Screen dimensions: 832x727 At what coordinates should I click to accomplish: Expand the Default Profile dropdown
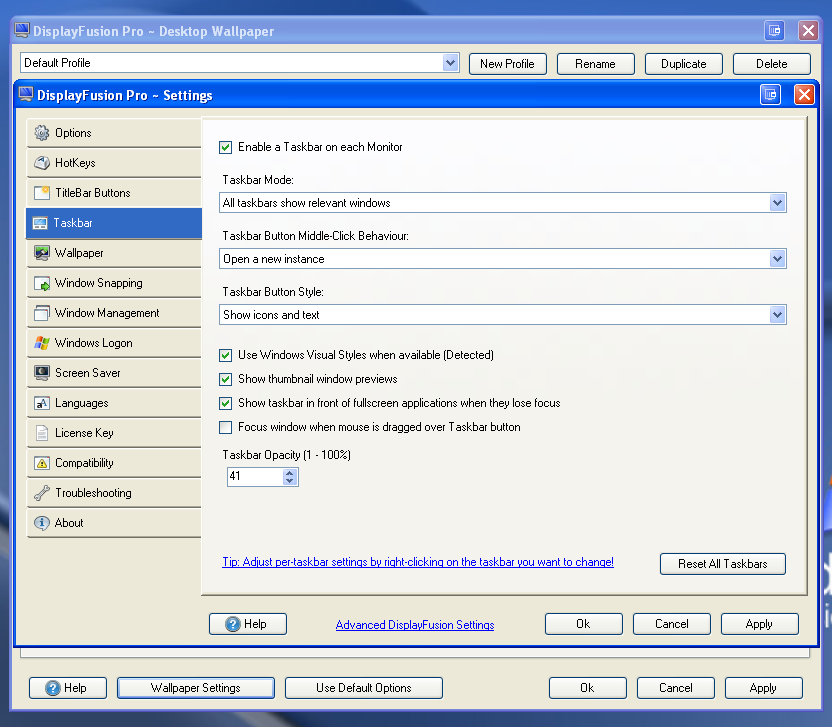455,63
